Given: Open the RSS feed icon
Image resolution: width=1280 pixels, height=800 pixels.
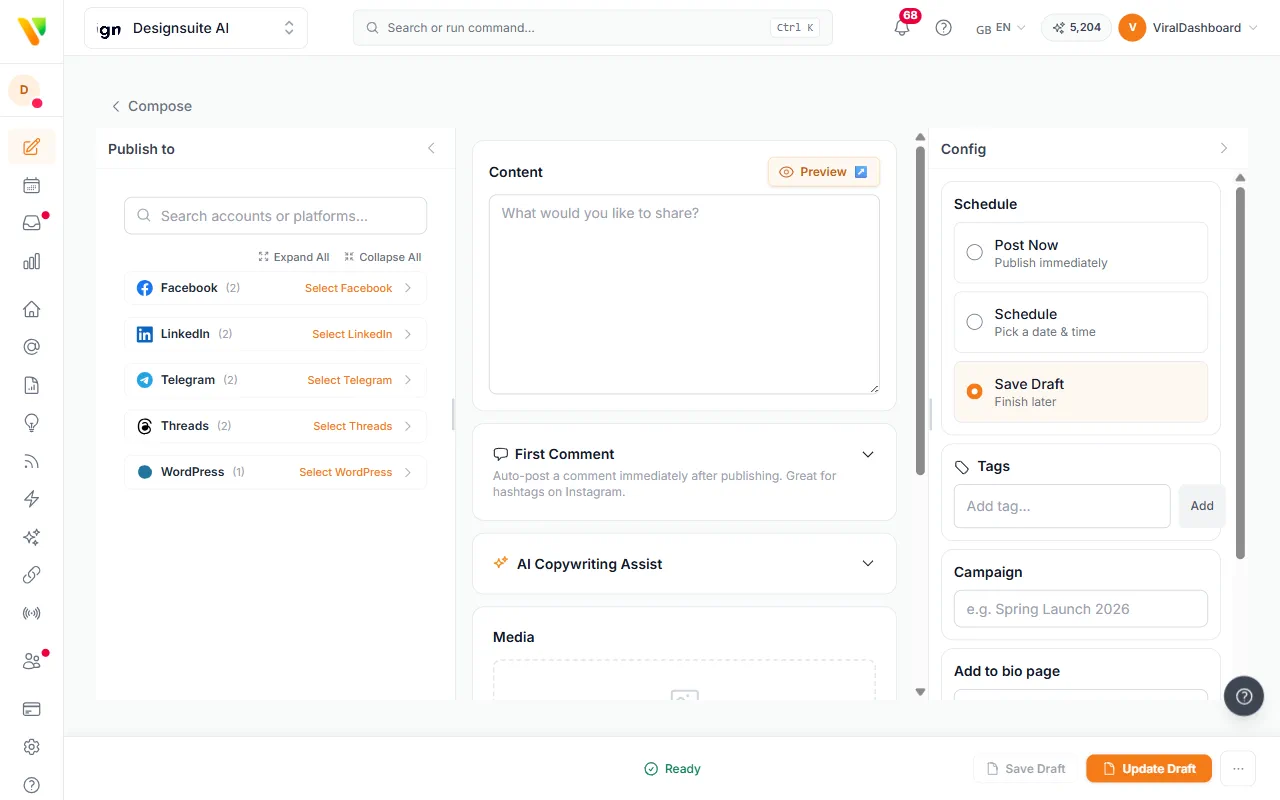Looking at the screenshot, I should [31, 461].
